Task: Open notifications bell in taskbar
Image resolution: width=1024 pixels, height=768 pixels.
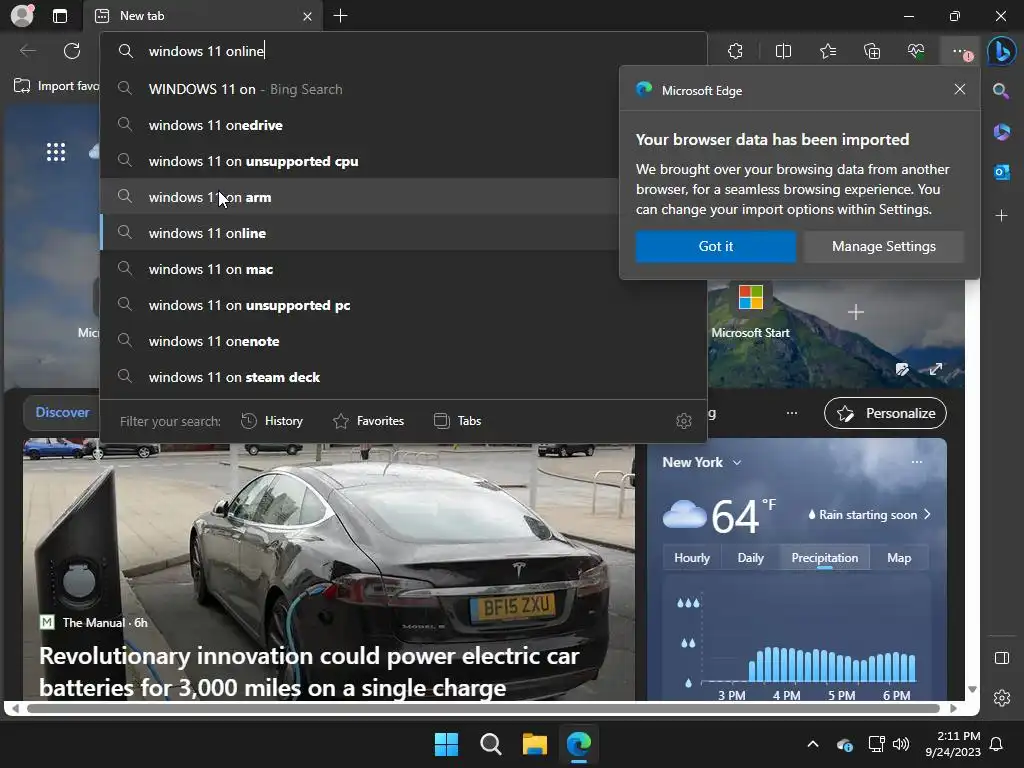Action: click(x=996, y=744)
